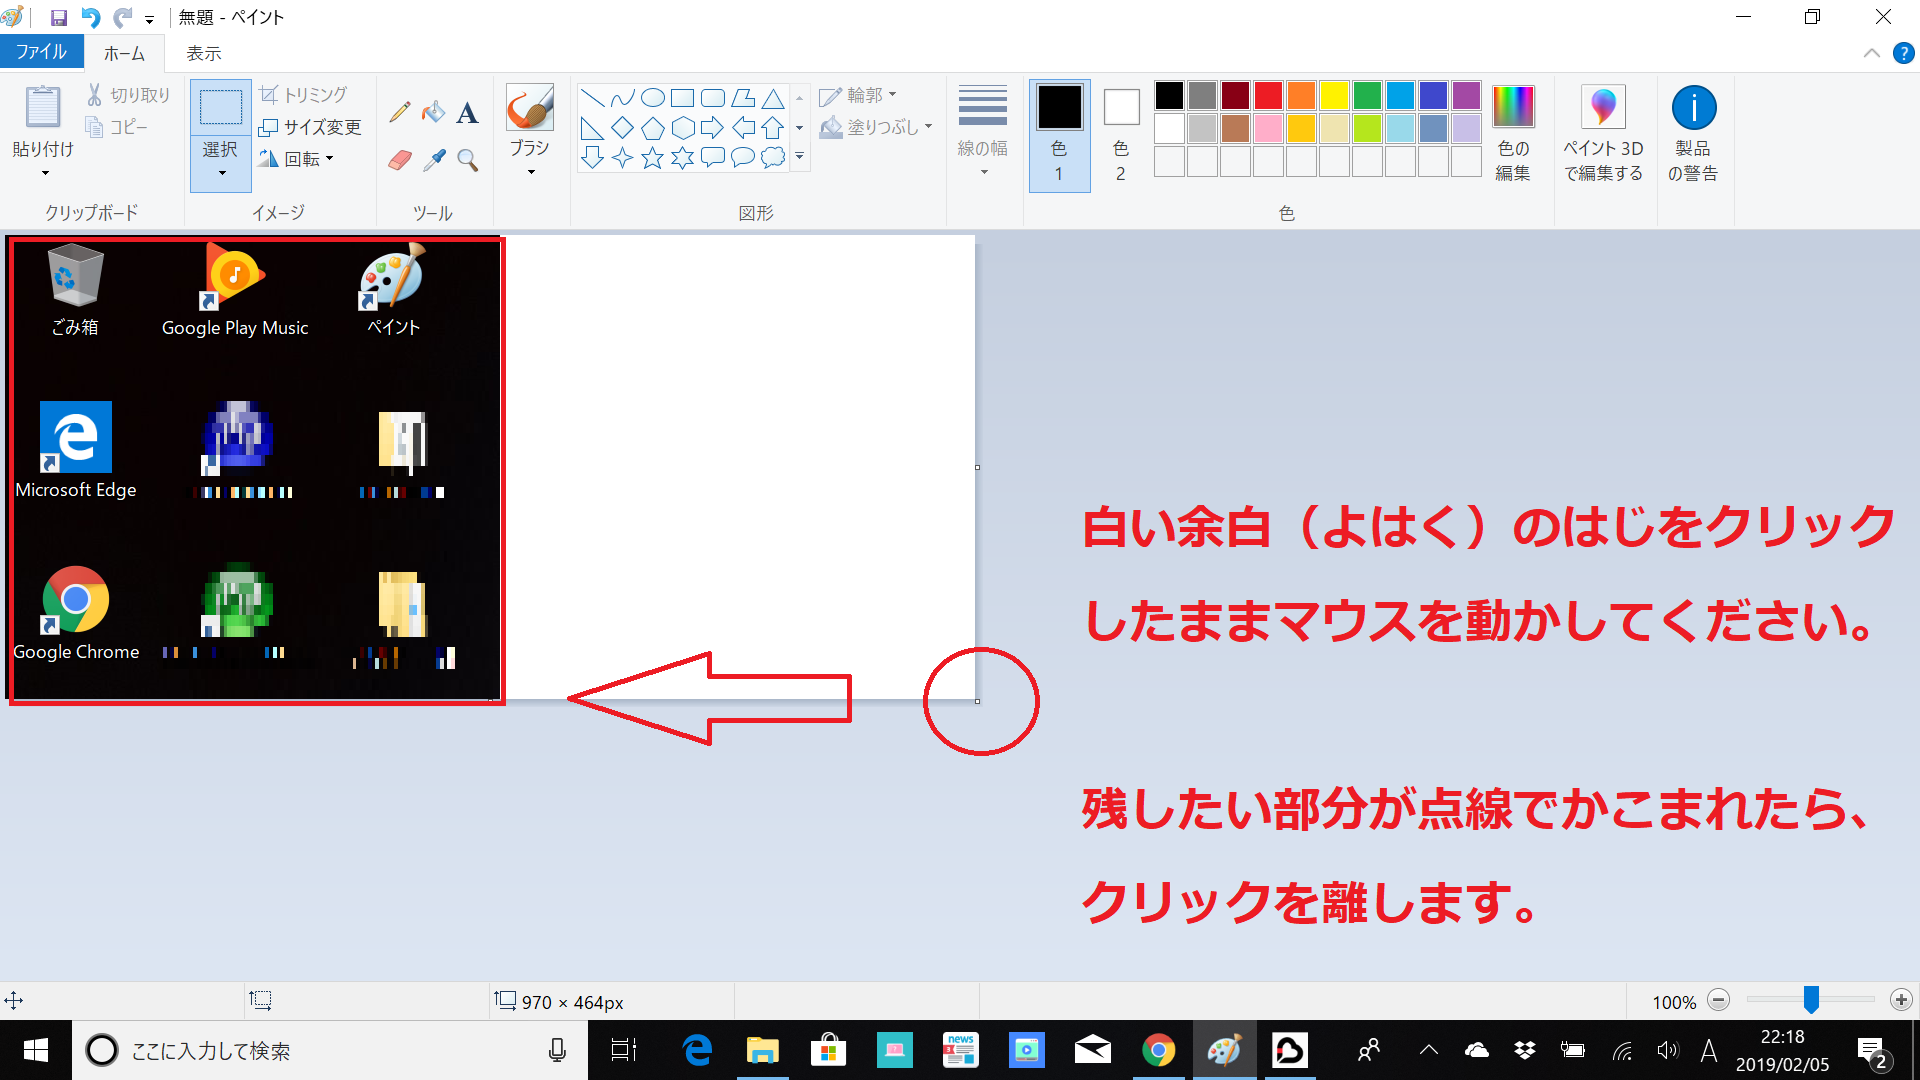Click the canvas right-edge resize handle
The image size is (1920, 1080).
(977, 467)
